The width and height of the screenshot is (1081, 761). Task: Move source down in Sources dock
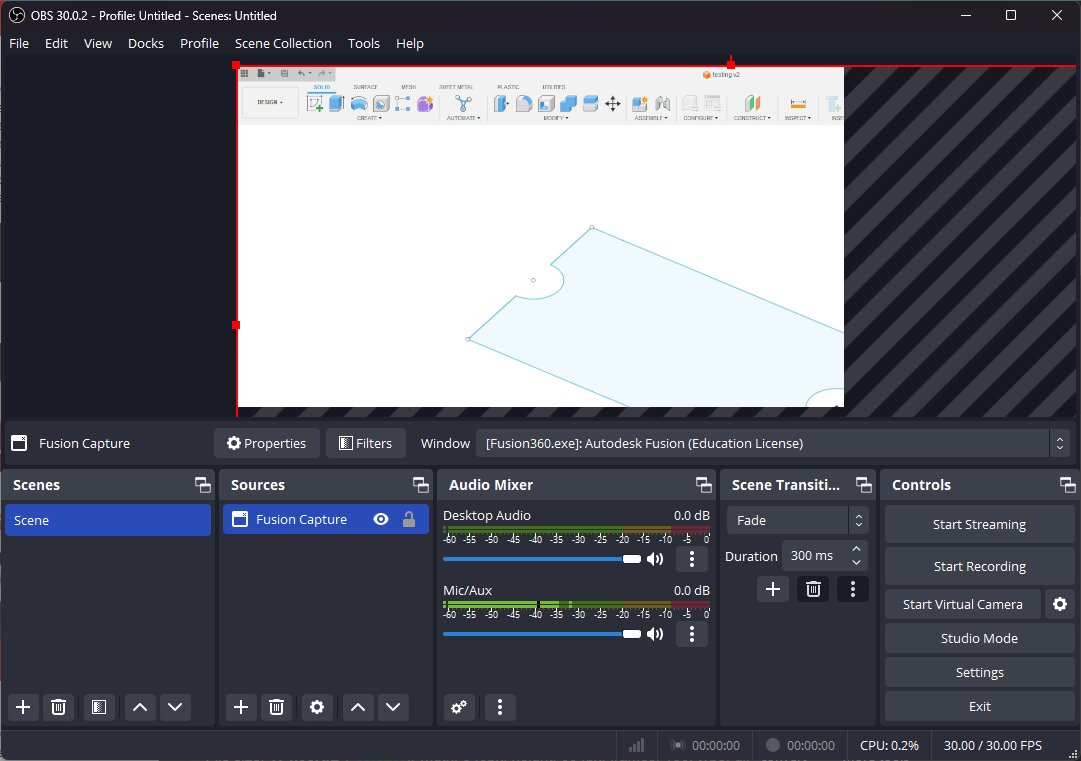[x=393, y=707]
